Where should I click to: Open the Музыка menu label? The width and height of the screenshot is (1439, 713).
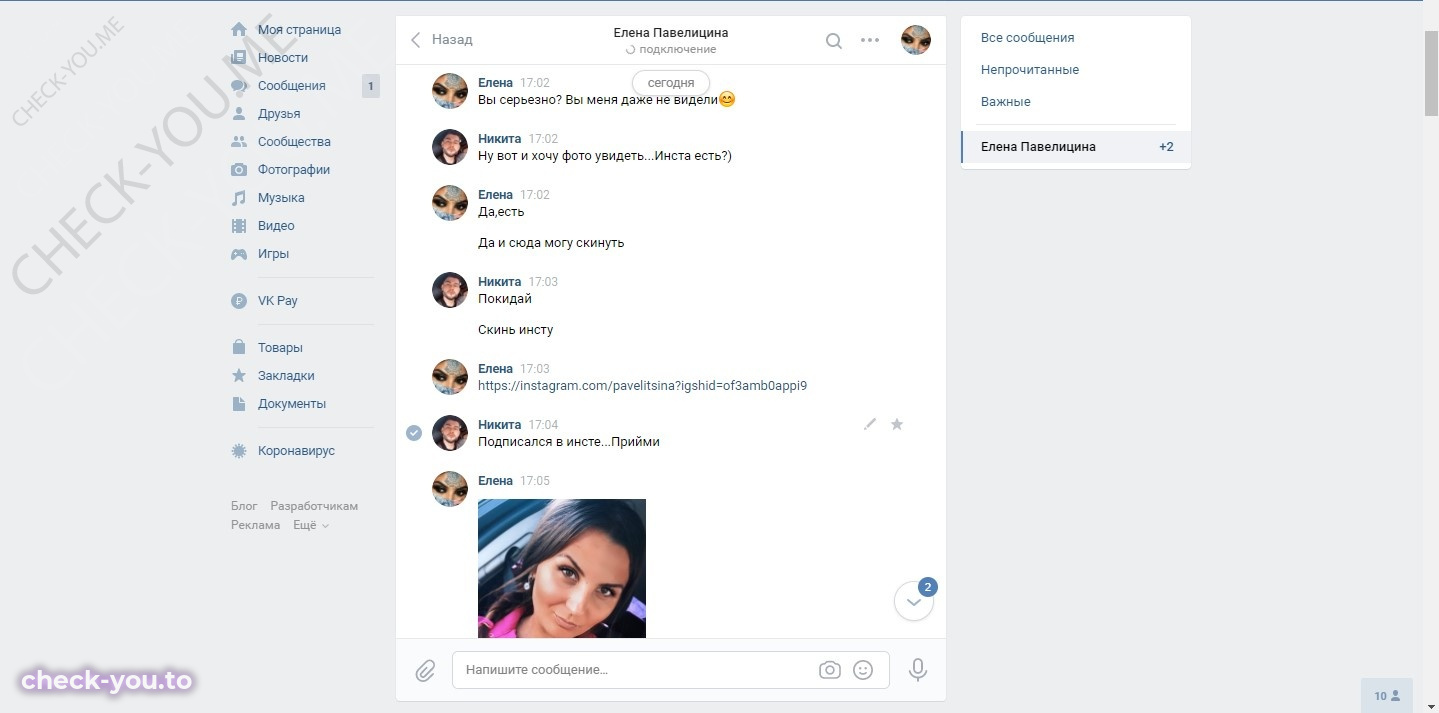click(x=281, y=198)
